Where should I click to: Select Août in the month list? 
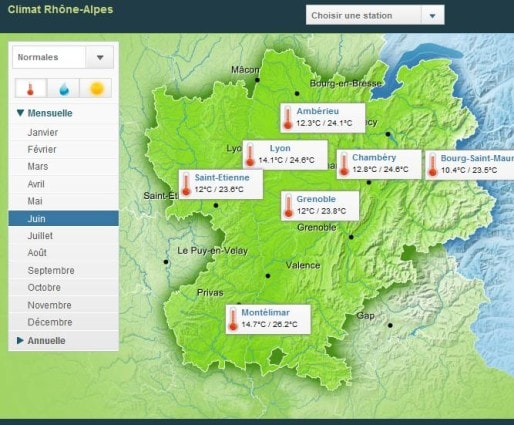point(63,253)
